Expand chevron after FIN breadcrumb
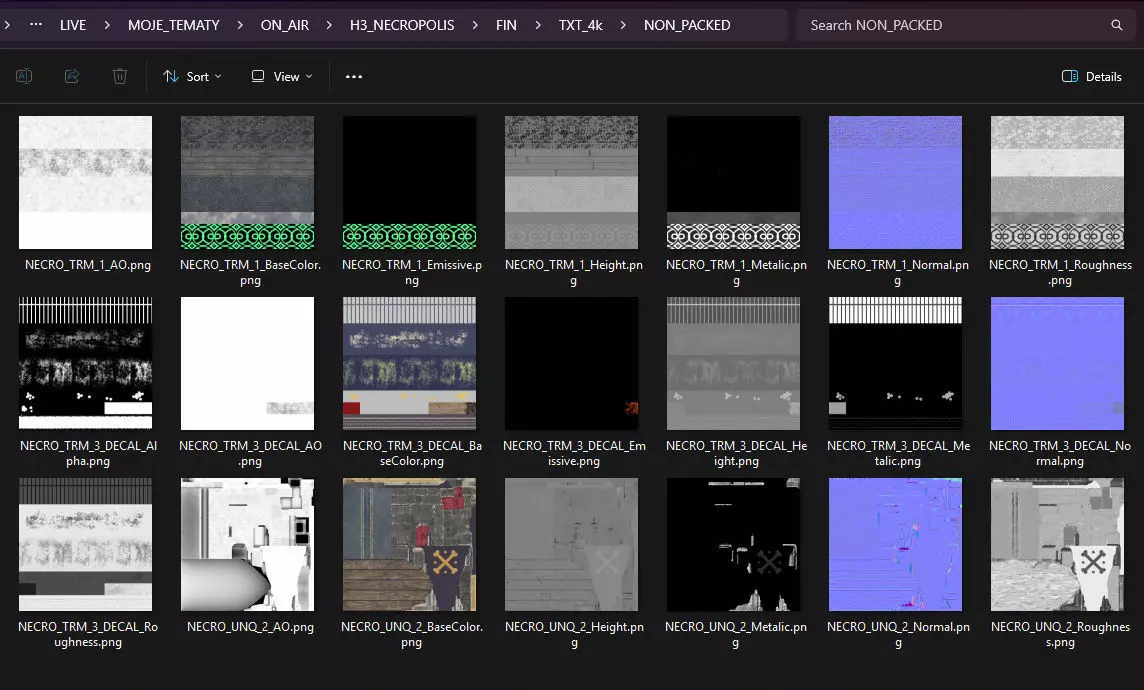The width and height of the screenshot is (1144, 690). (x=538, y=25)
